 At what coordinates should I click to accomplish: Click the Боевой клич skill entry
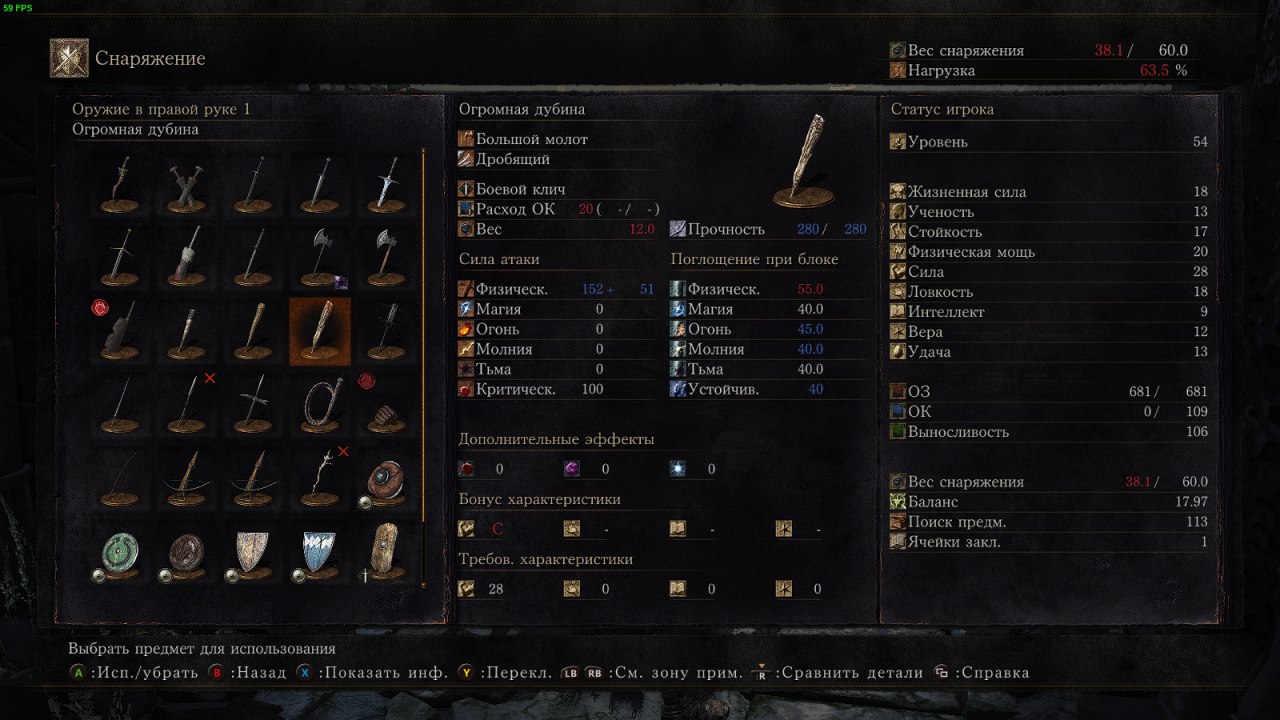512,189
